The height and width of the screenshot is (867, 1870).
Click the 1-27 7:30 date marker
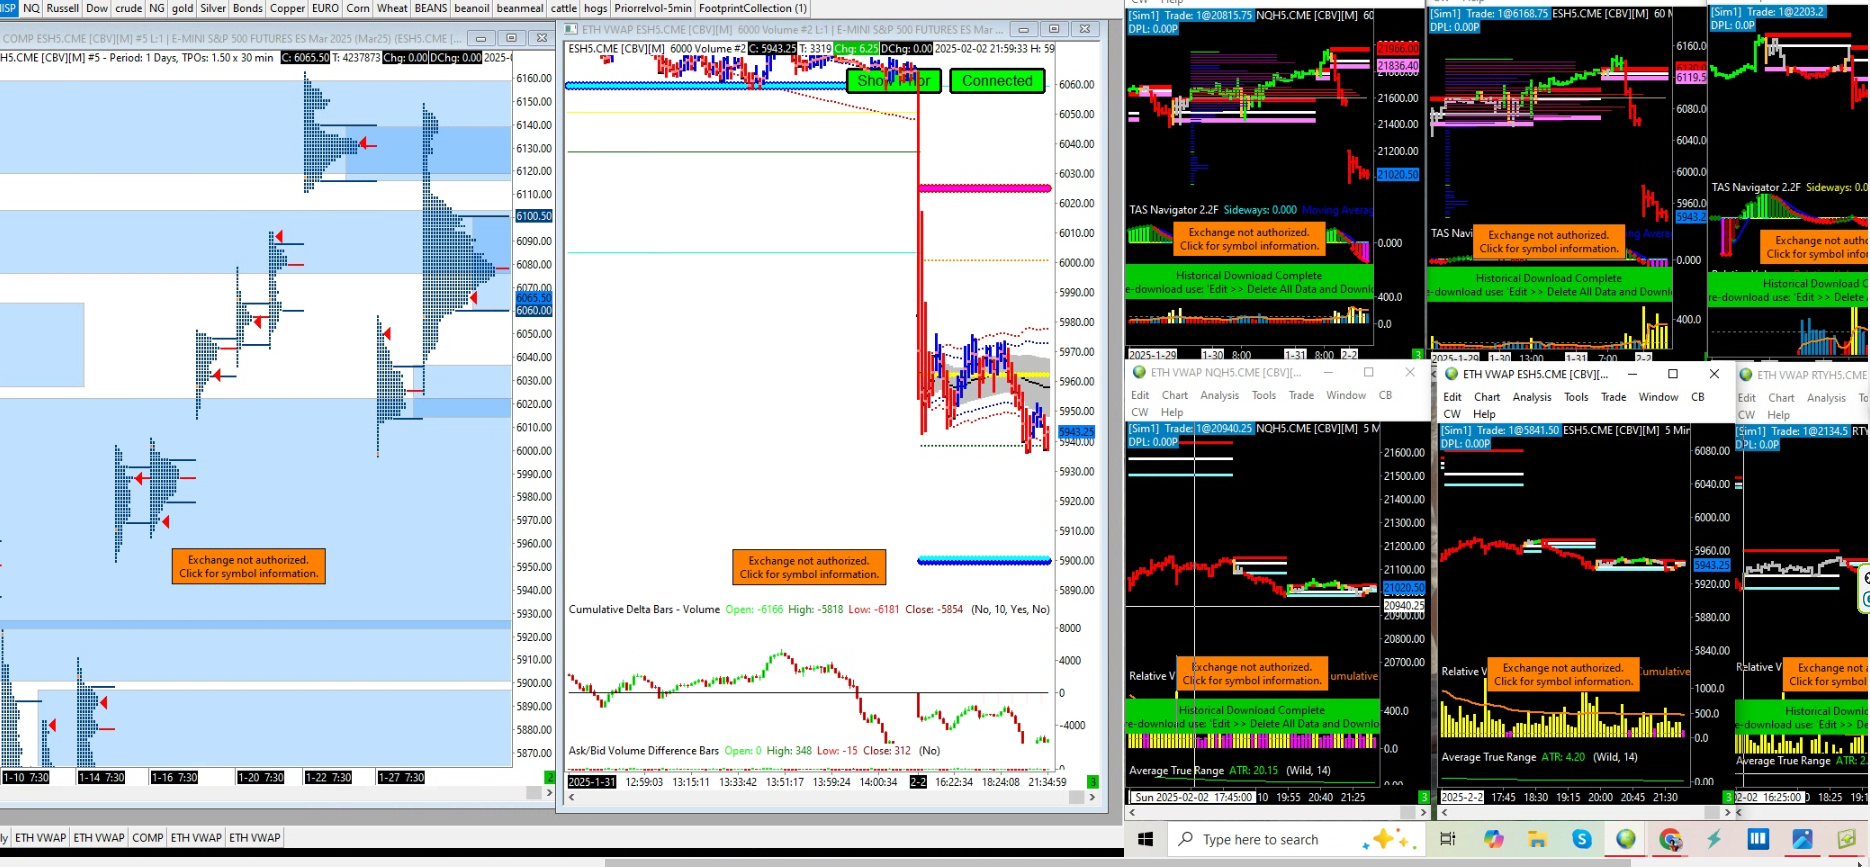point(401,777)
